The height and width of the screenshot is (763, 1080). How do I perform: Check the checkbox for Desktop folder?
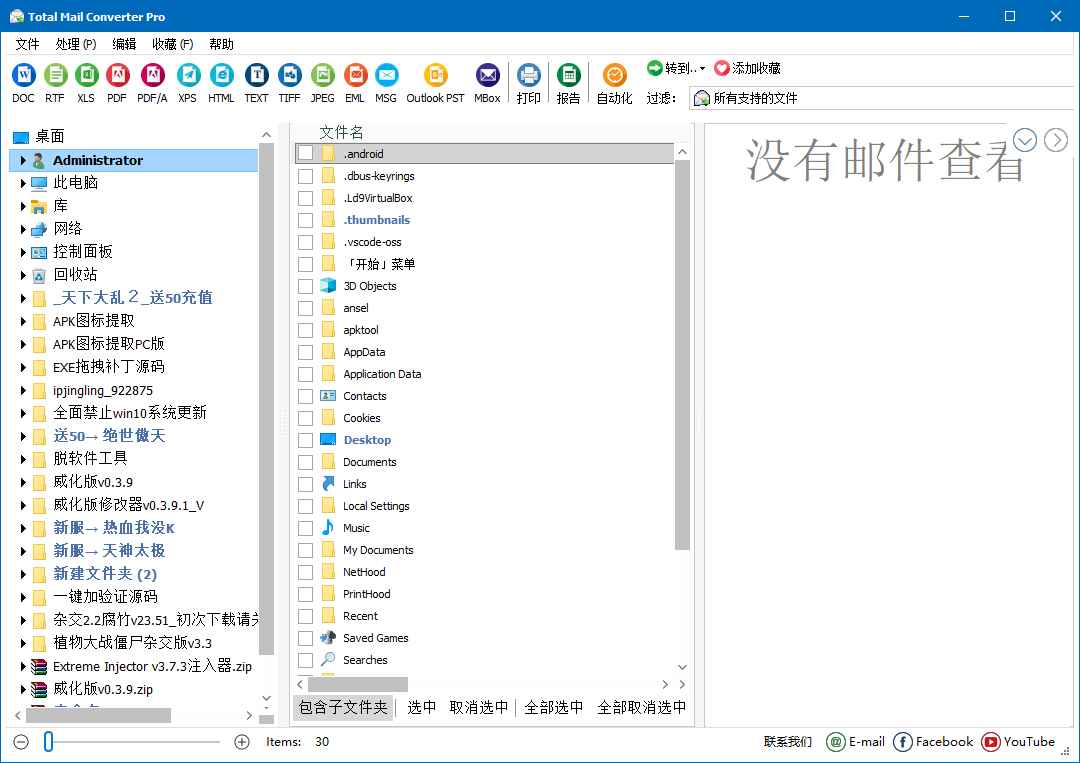[x=306, y=439]
